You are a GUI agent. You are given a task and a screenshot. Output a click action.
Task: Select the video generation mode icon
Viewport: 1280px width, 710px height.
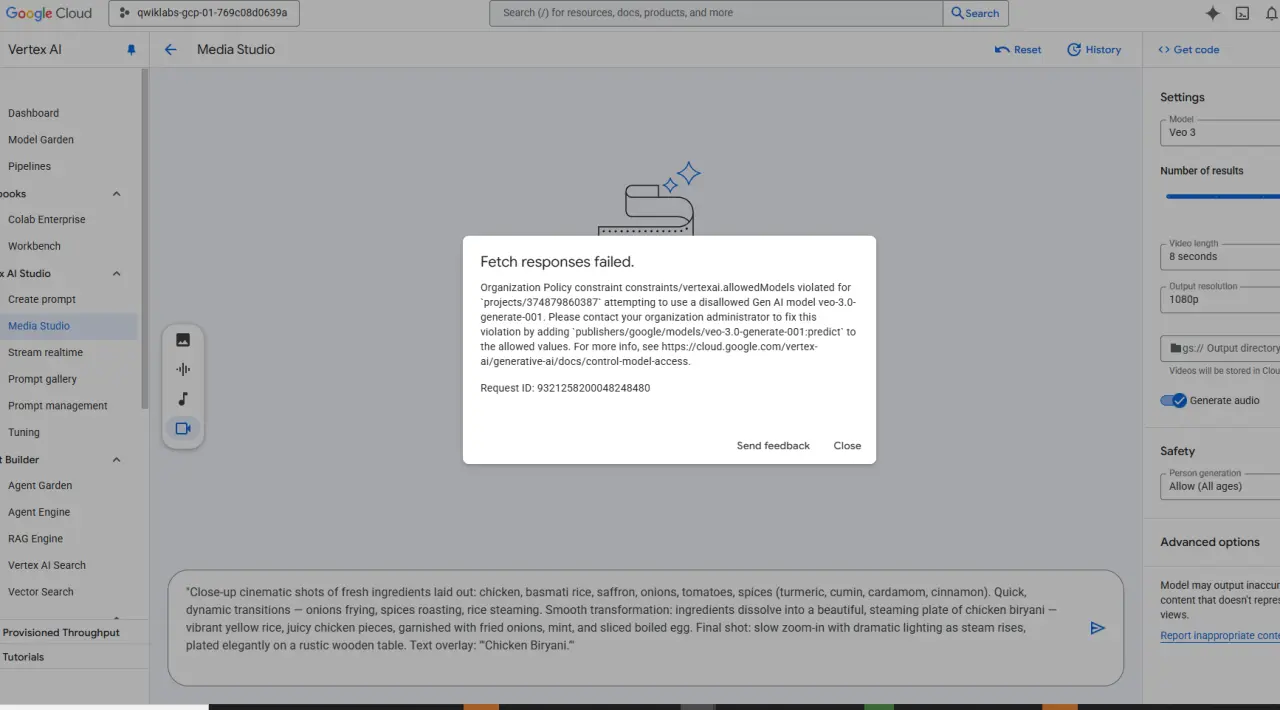pyautogui.click(x=183, y=428)
